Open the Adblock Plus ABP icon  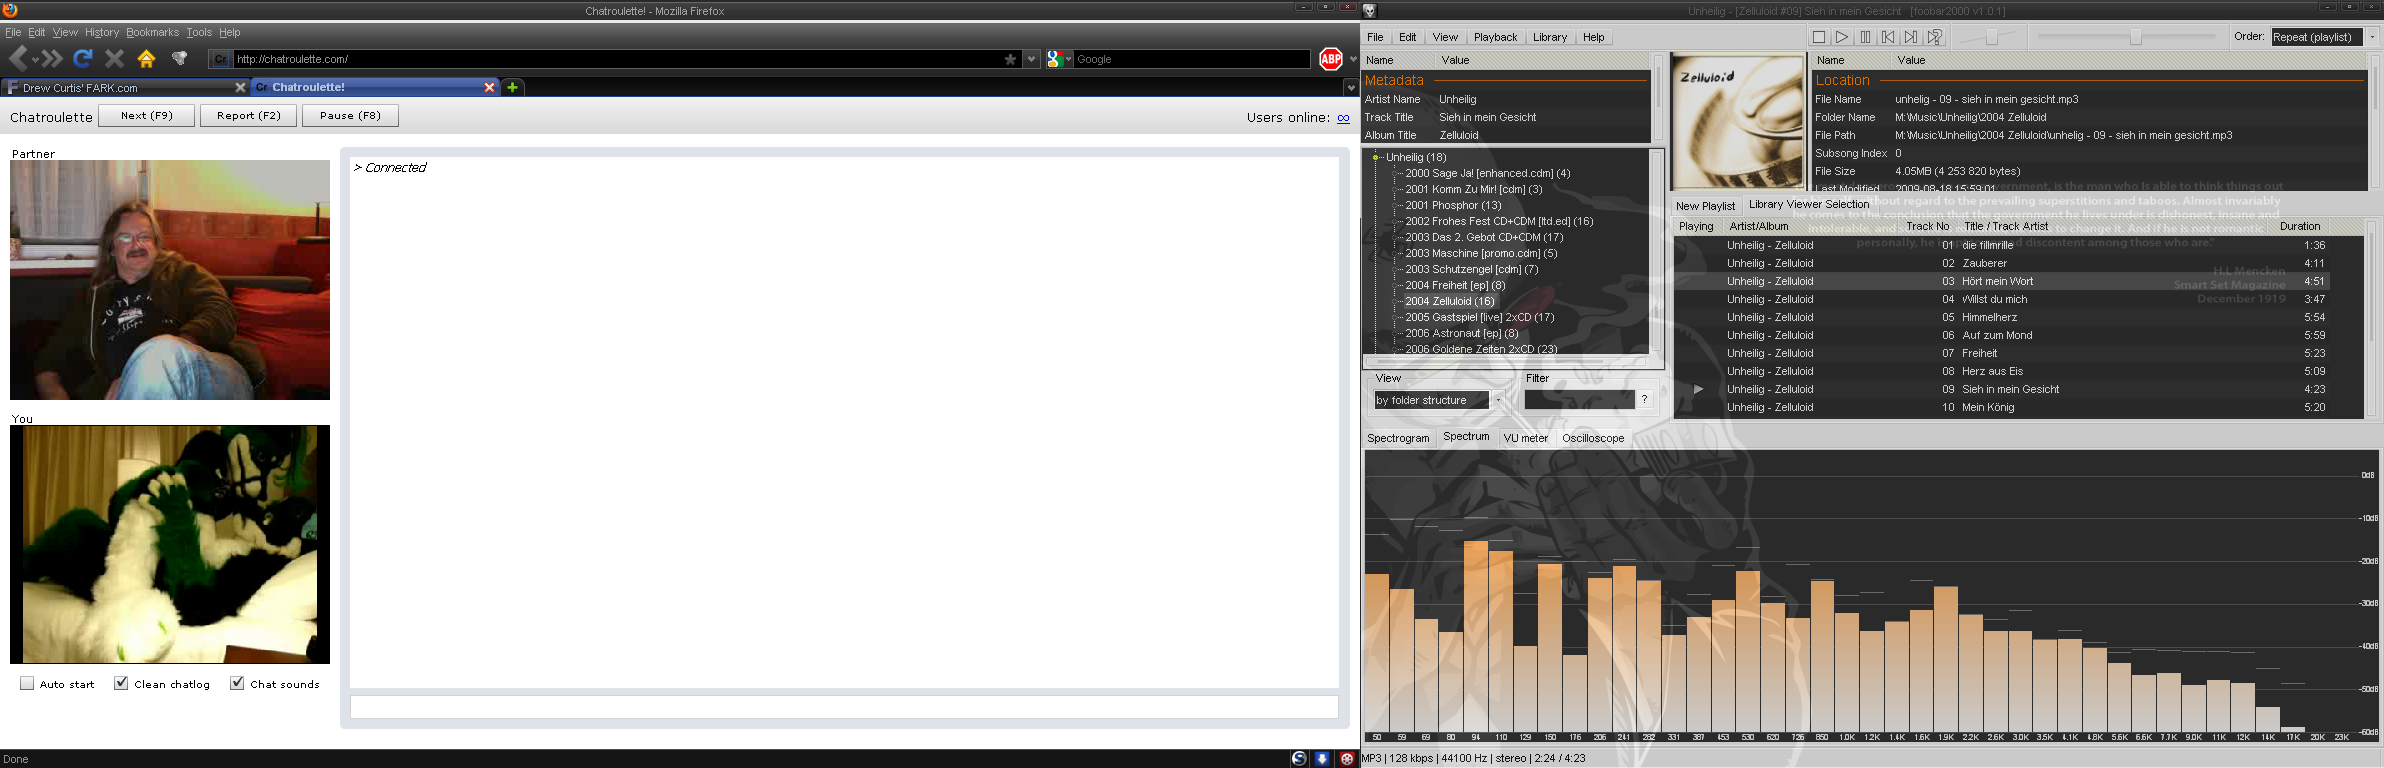(1330, 59)
